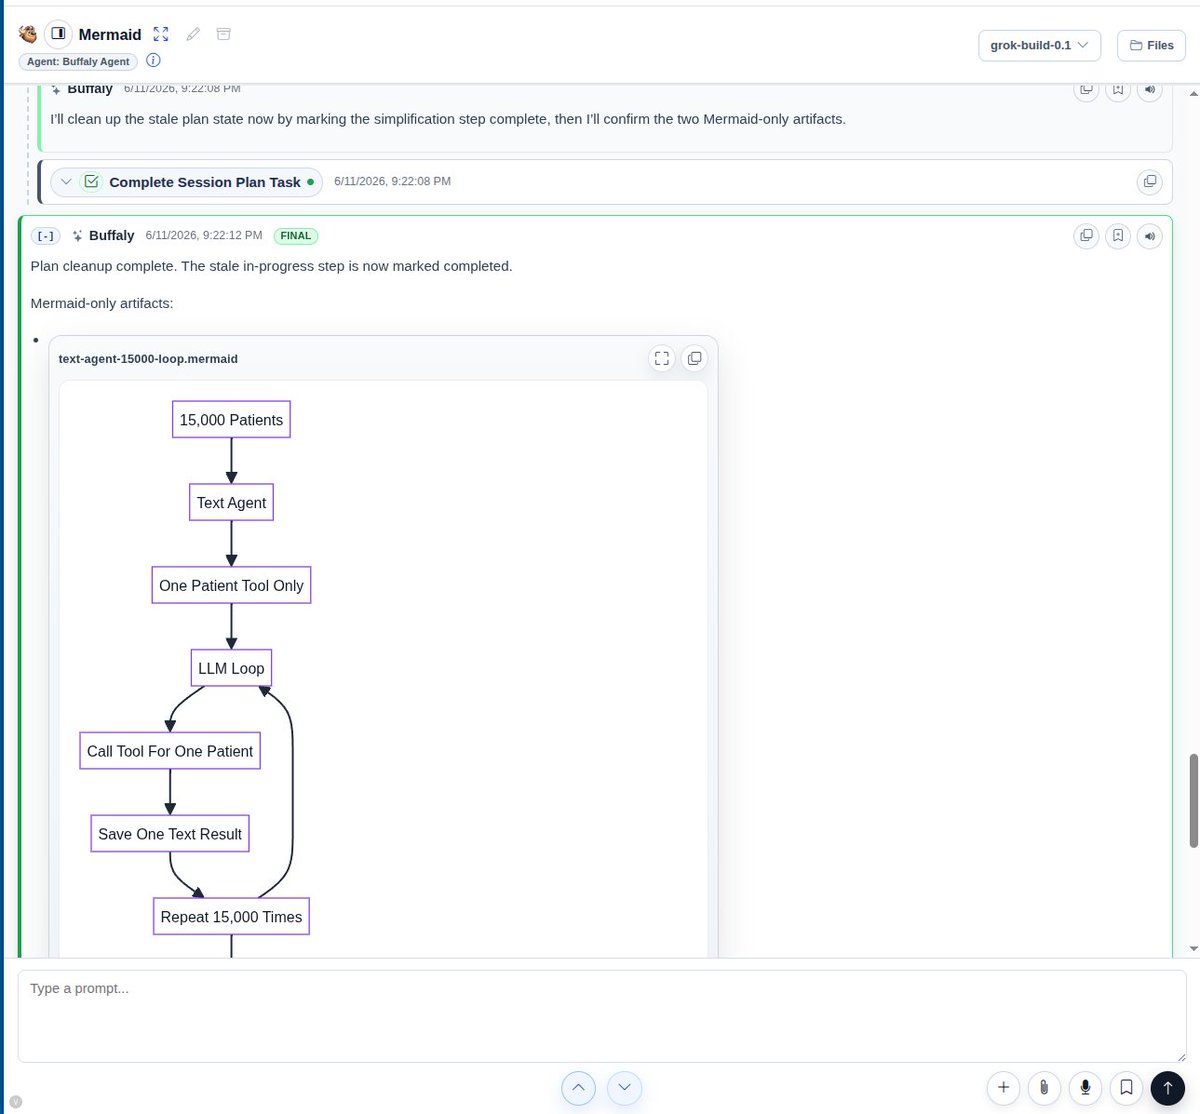Click the chat scrollbar thumb
1200x1114 pixels.
pyautogui.click(x=1193, y=801)
